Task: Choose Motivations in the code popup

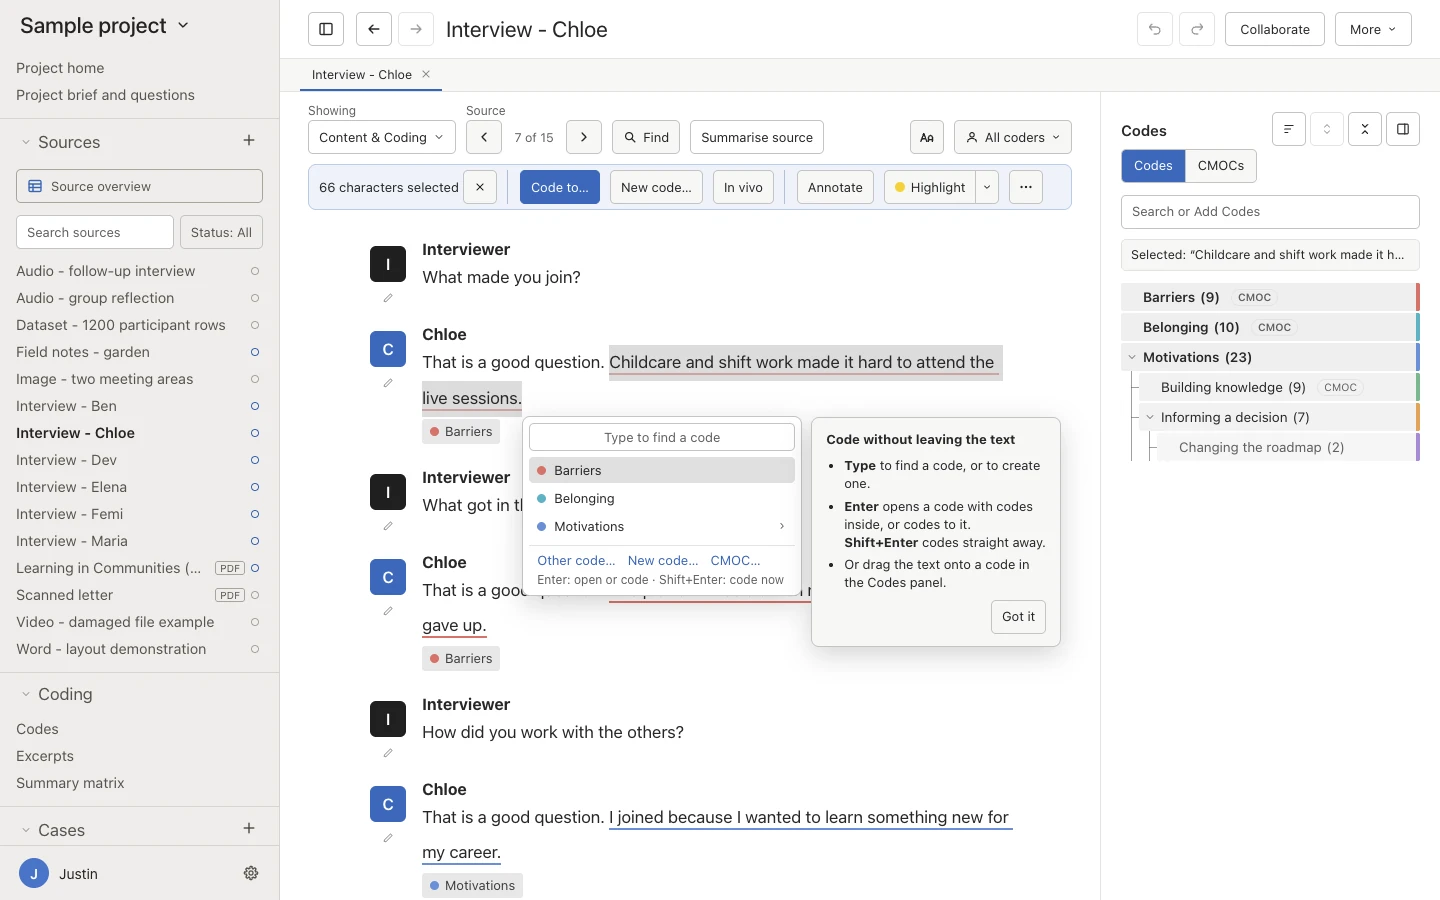Action: point(662,526)
